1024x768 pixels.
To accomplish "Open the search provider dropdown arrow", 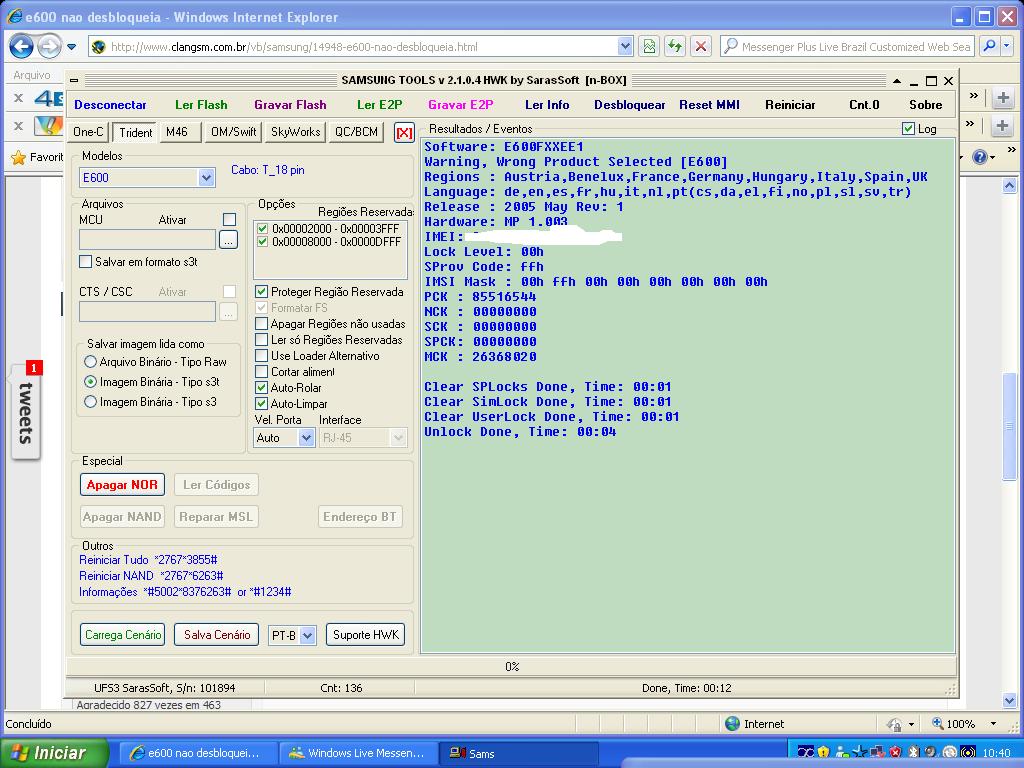I will [1008, 46].
